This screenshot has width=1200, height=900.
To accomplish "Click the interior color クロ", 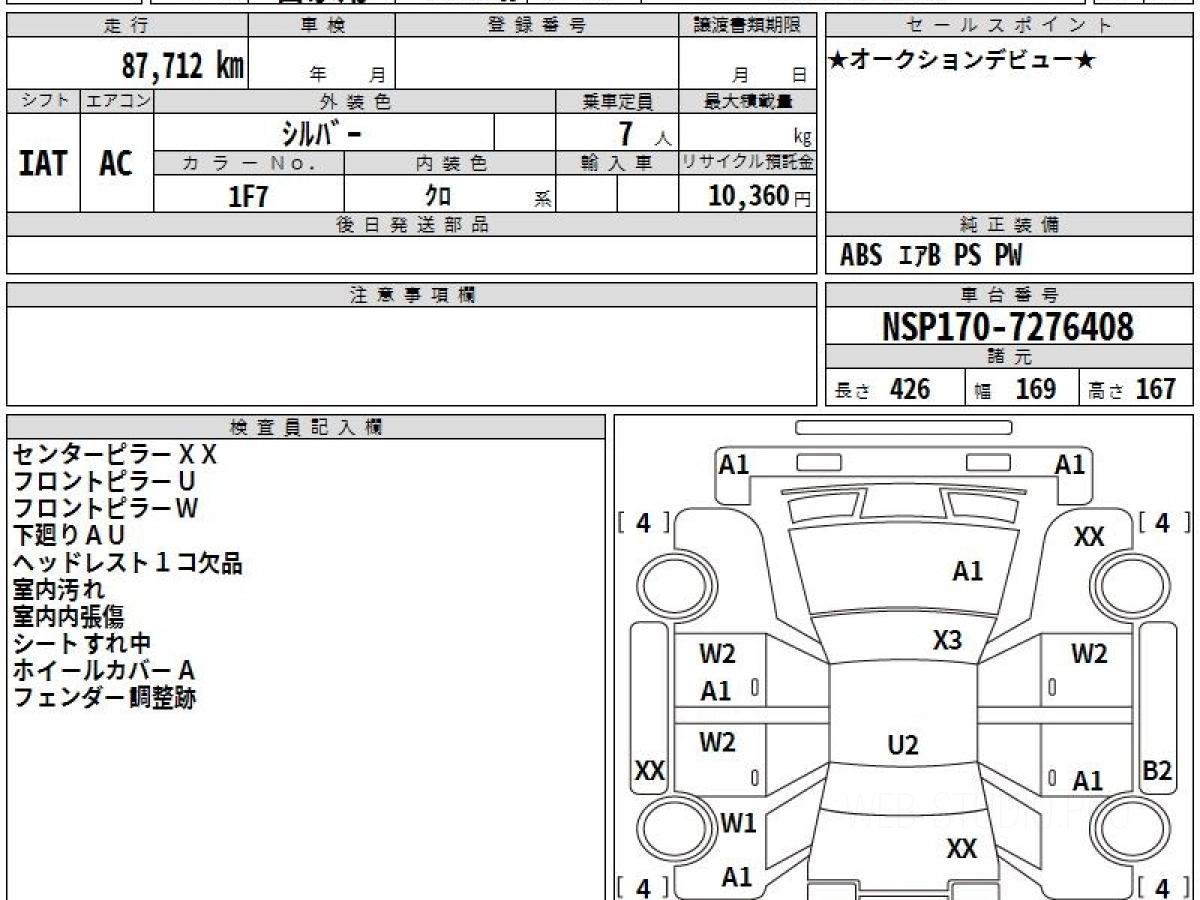I will tap(438, 195).
